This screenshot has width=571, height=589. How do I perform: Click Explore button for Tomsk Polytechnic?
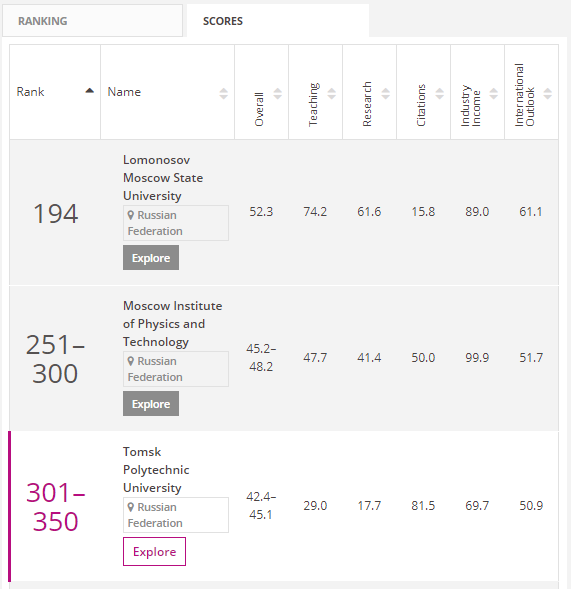(x=154, y=551)
